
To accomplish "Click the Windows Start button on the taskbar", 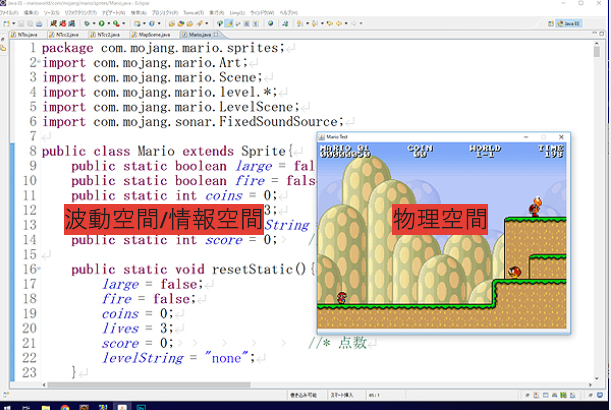I will tap(8, 404).
